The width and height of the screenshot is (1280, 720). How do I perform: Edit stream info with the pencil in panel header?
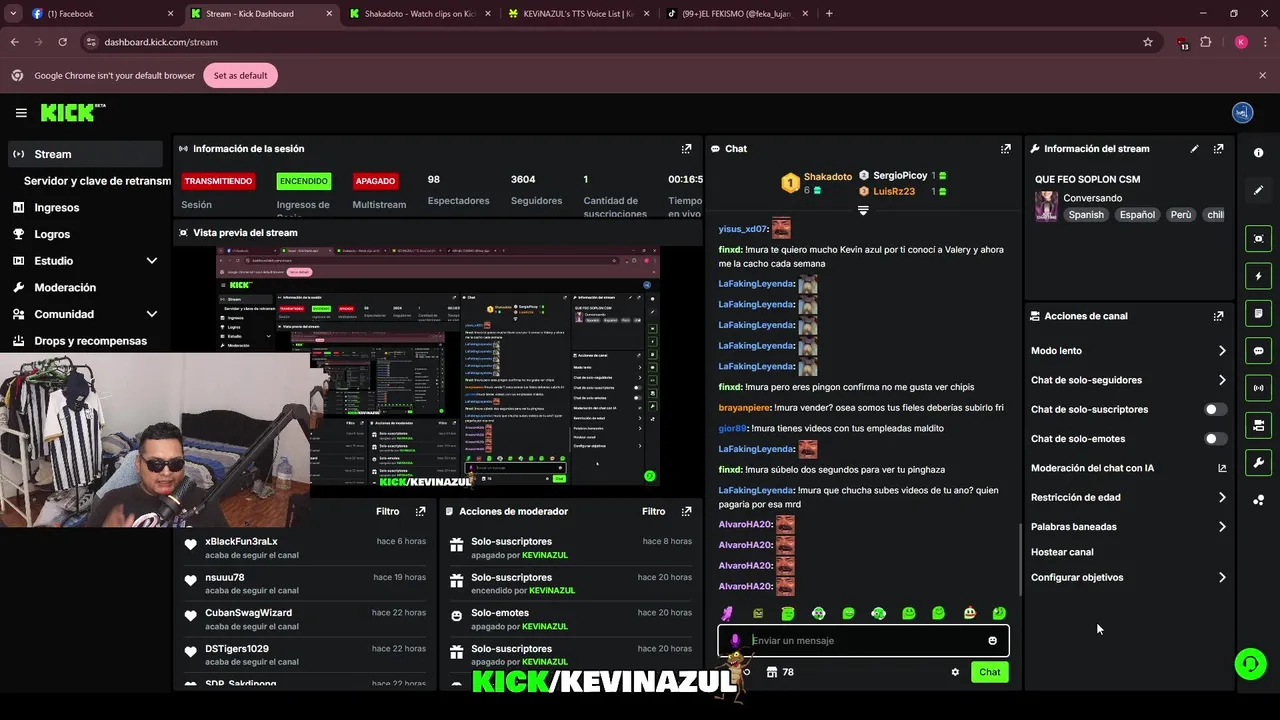(1194, 148)
